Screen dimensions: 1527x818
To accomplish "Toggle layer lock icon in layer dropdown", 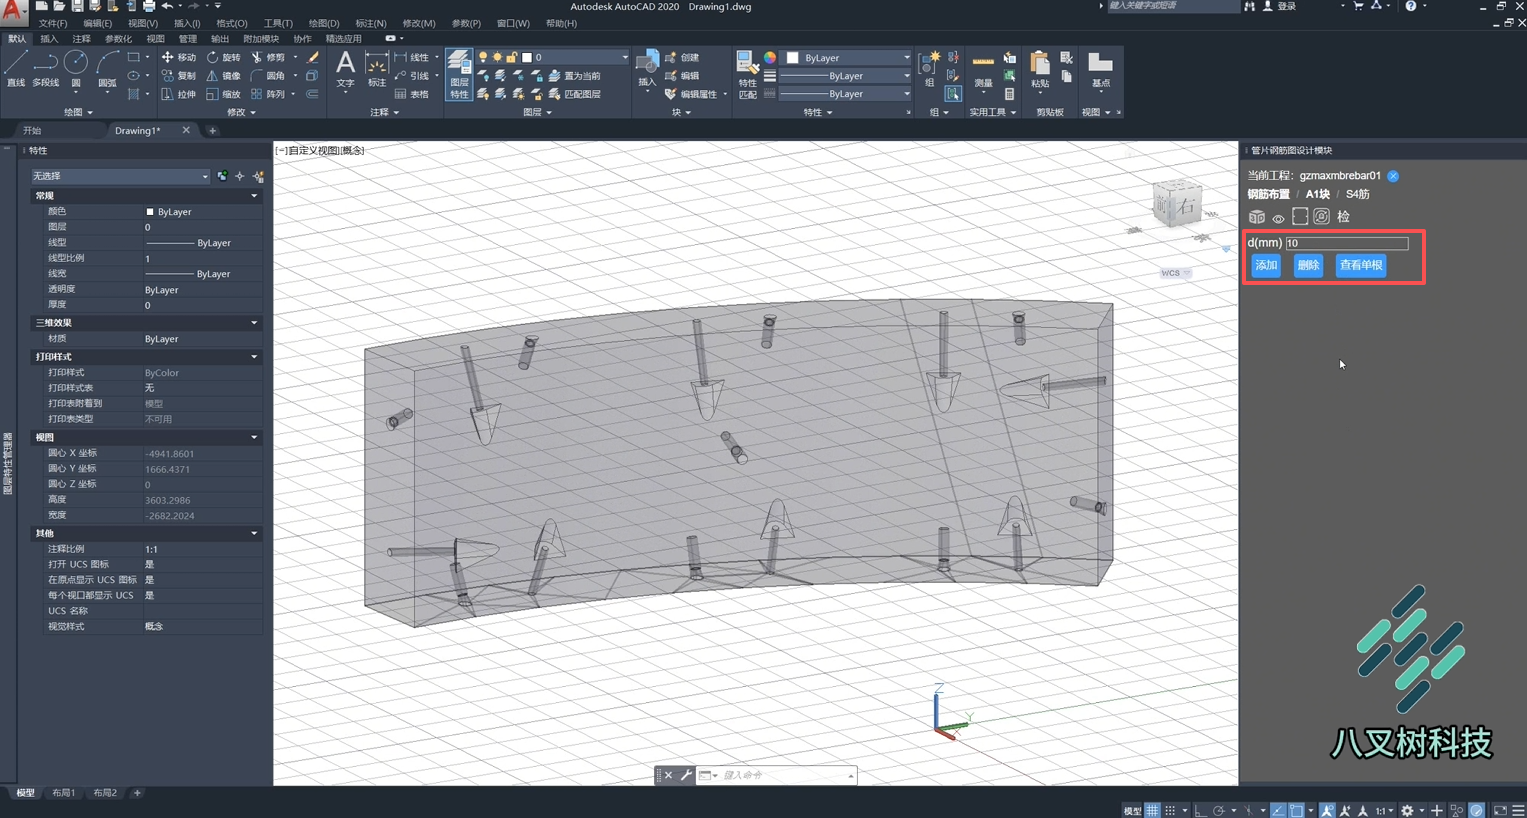I will pyautogui.click(x=511, y=57).
